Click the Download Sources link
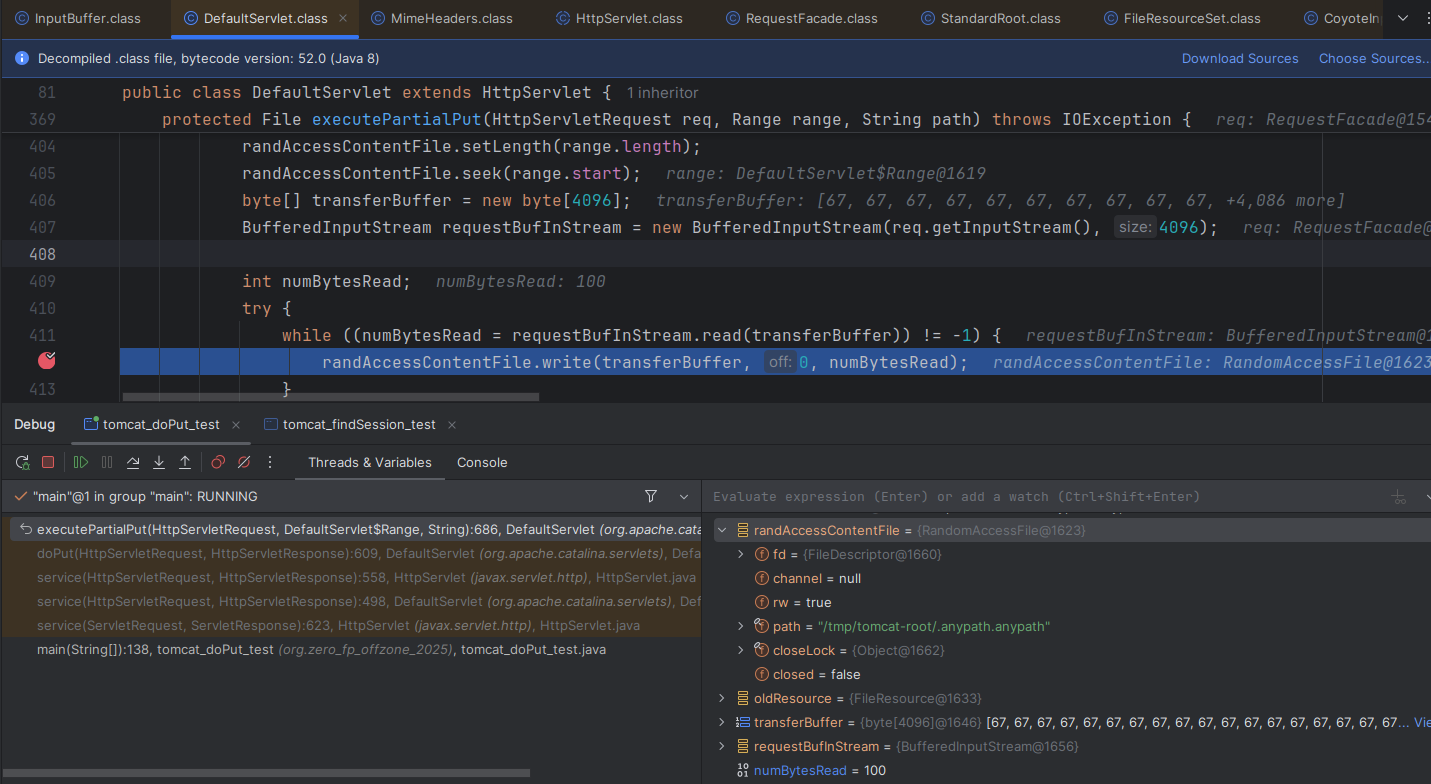Image resolution: width=1431 pixels, height=784 pixels. tap(1240, 58)
